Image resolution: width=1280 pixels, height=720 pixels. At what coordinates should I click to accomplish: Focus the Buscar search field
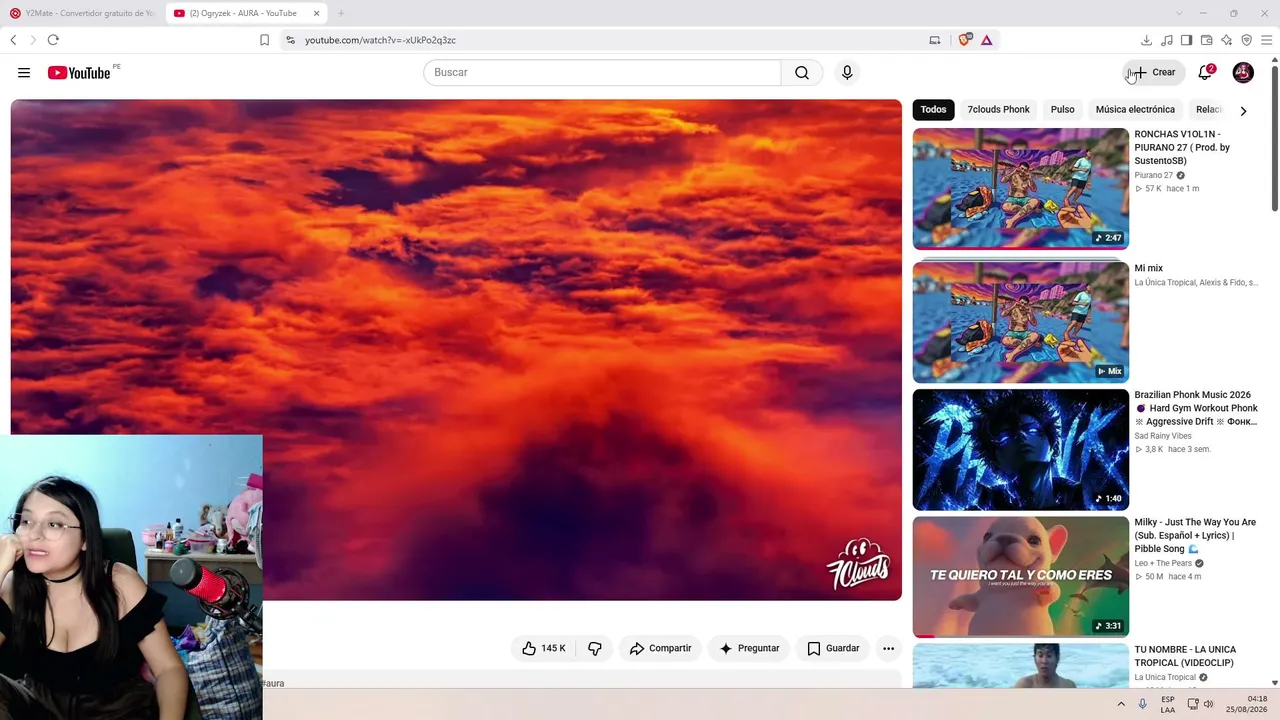[602, 72]
